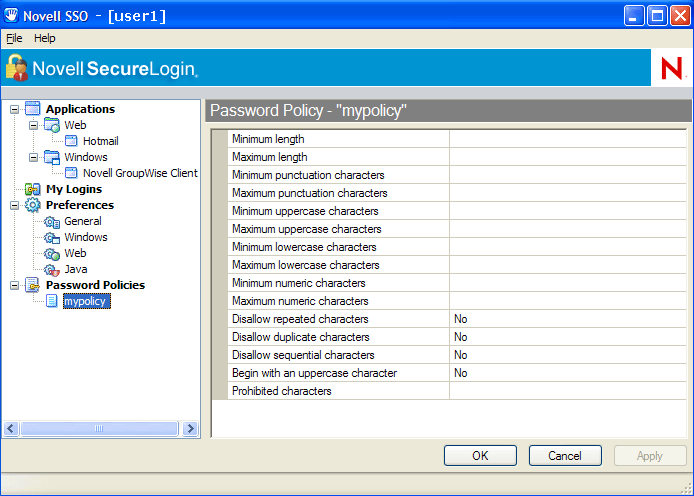Click the "Disallow sequential characters" row label
694x496 pixels.
pyautogui.click(x=303, y=355)
